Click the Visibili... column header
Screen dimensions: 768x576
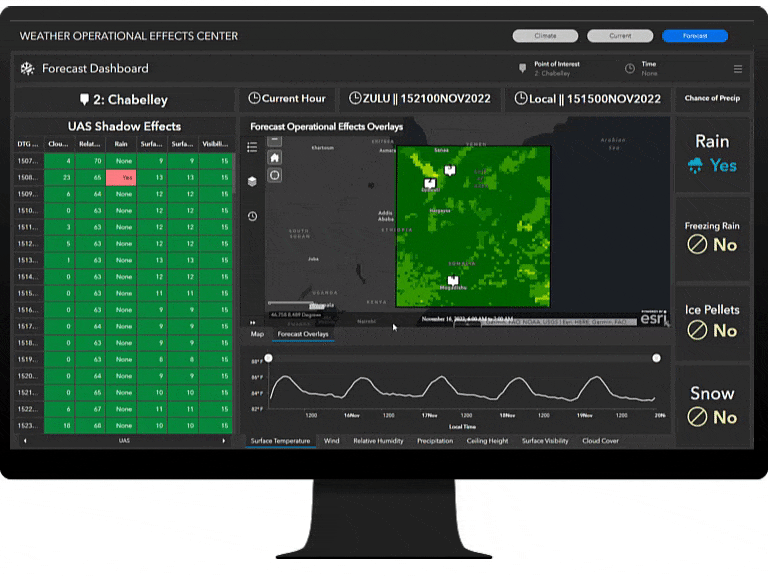(x=215, y=144)
